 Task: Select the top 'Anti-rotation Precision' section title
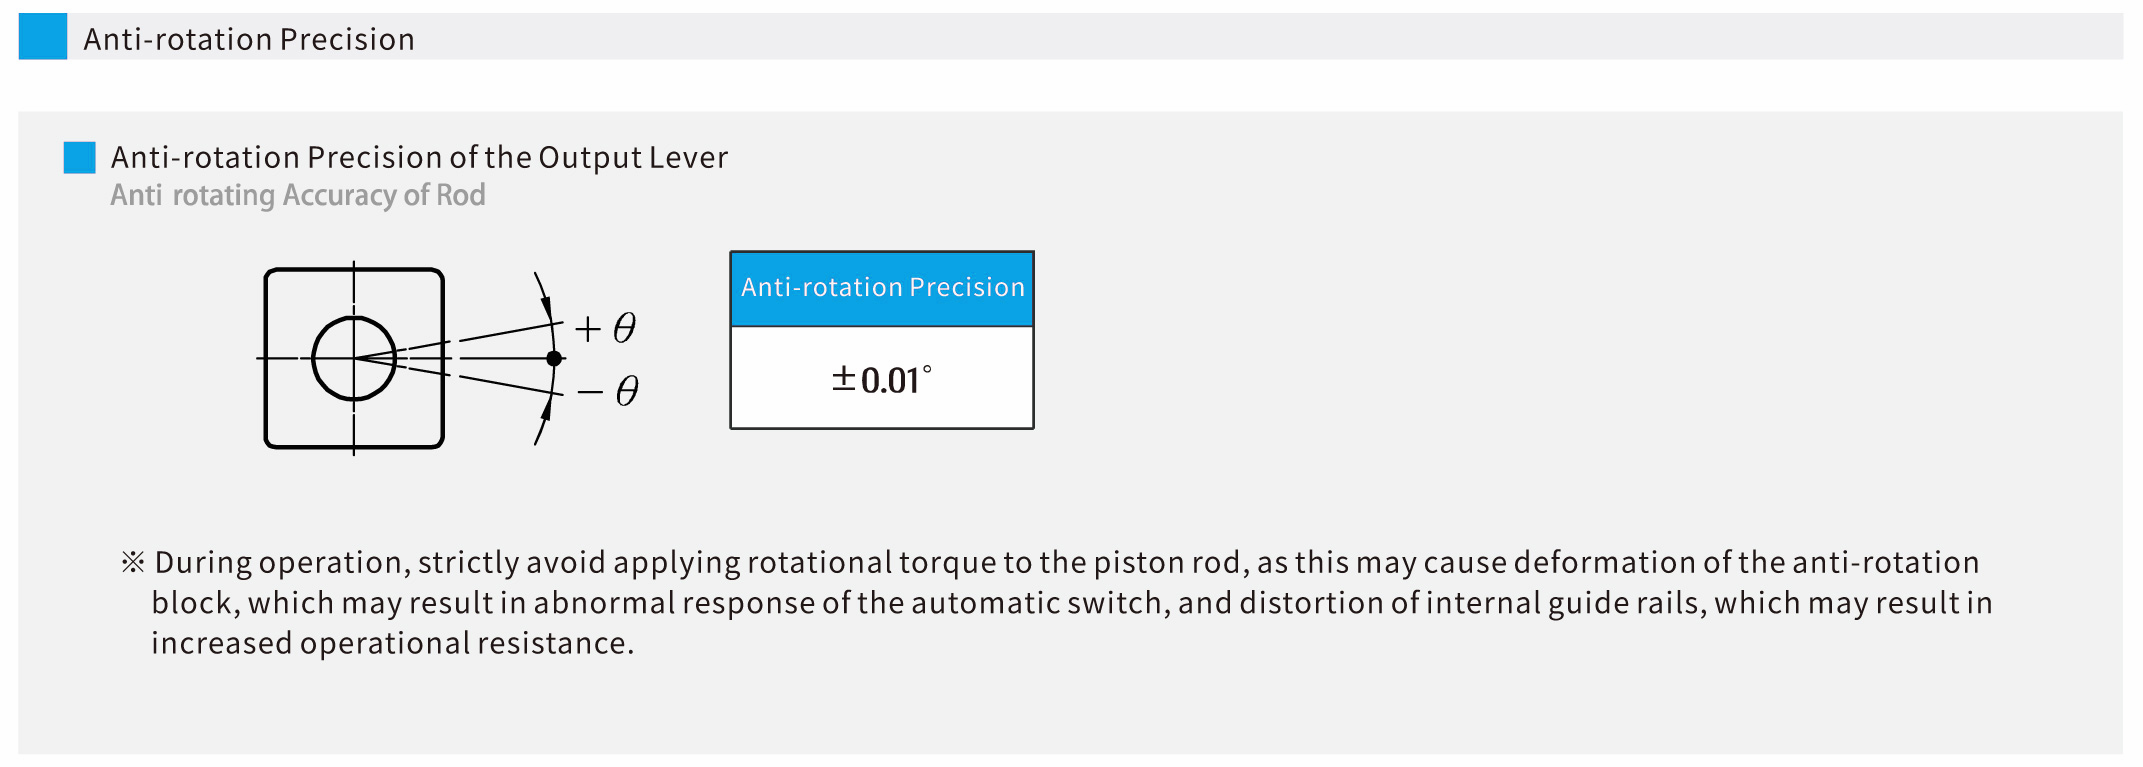point(248,39)
